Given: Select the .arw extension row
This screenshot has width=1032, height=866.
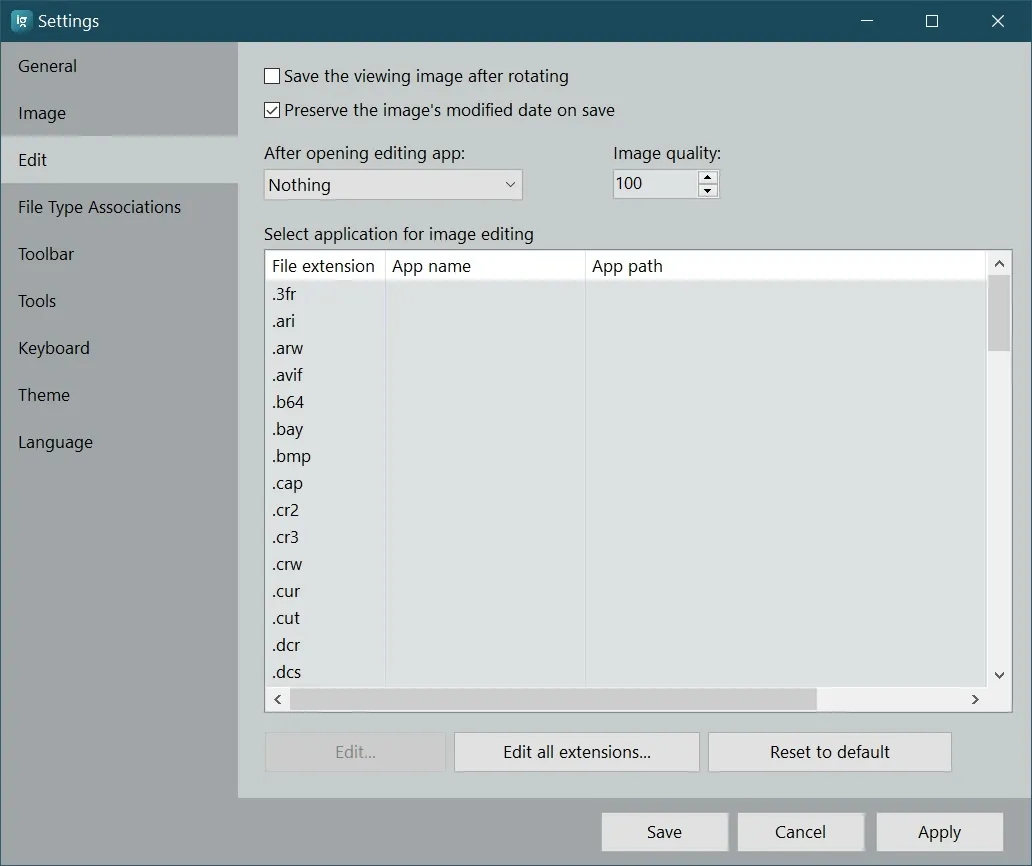Looking at the screenshot, I should pos(625,348).
